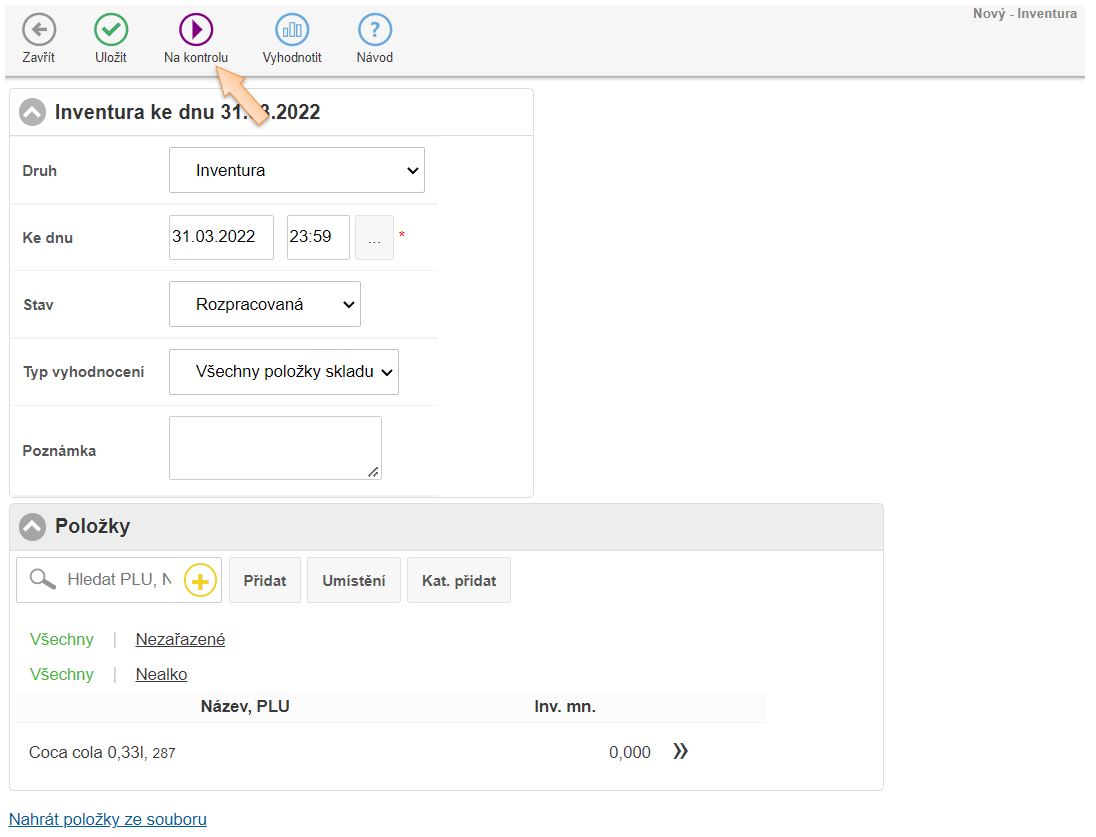Click the Kat. přidat button

pos(459,580)
